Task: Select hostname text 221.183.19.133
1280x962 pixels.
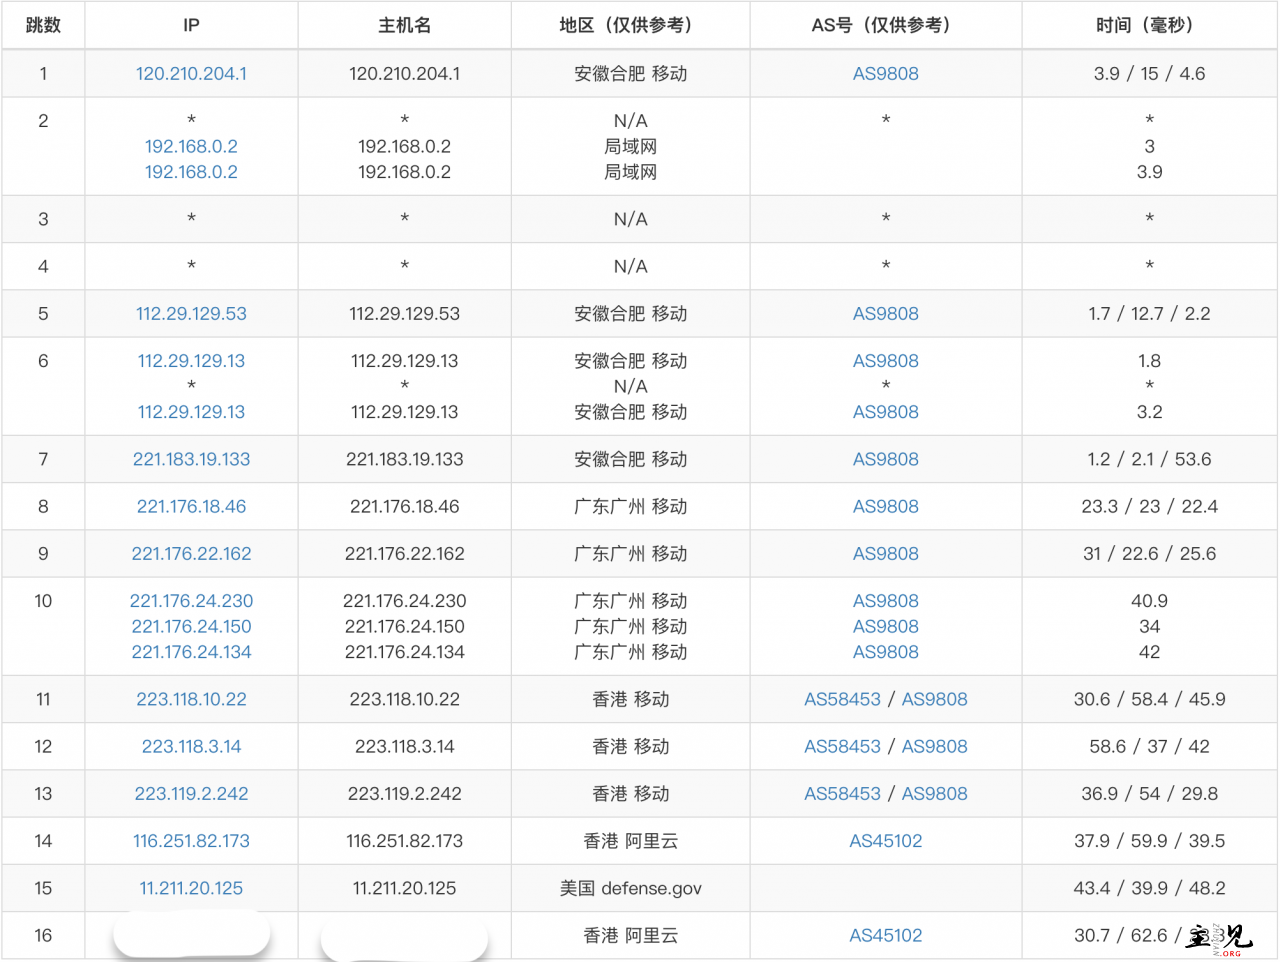Action: tap(404, 460)
